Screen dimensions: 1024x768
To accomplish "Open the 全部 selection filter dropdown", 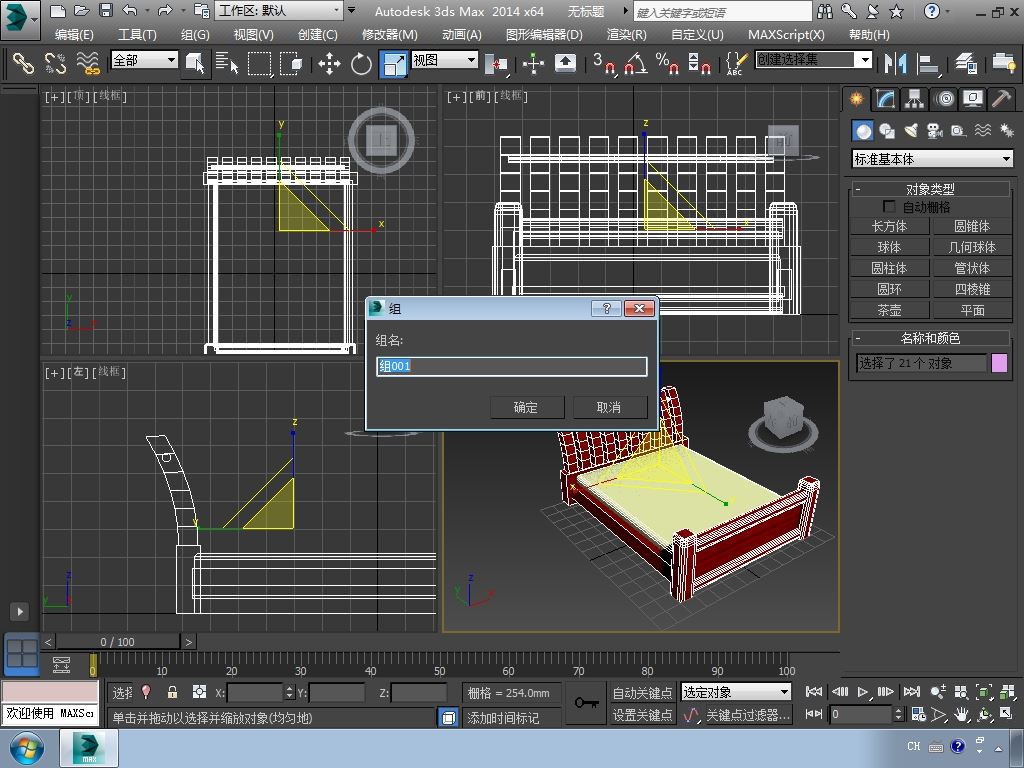I will pos(144,60).
